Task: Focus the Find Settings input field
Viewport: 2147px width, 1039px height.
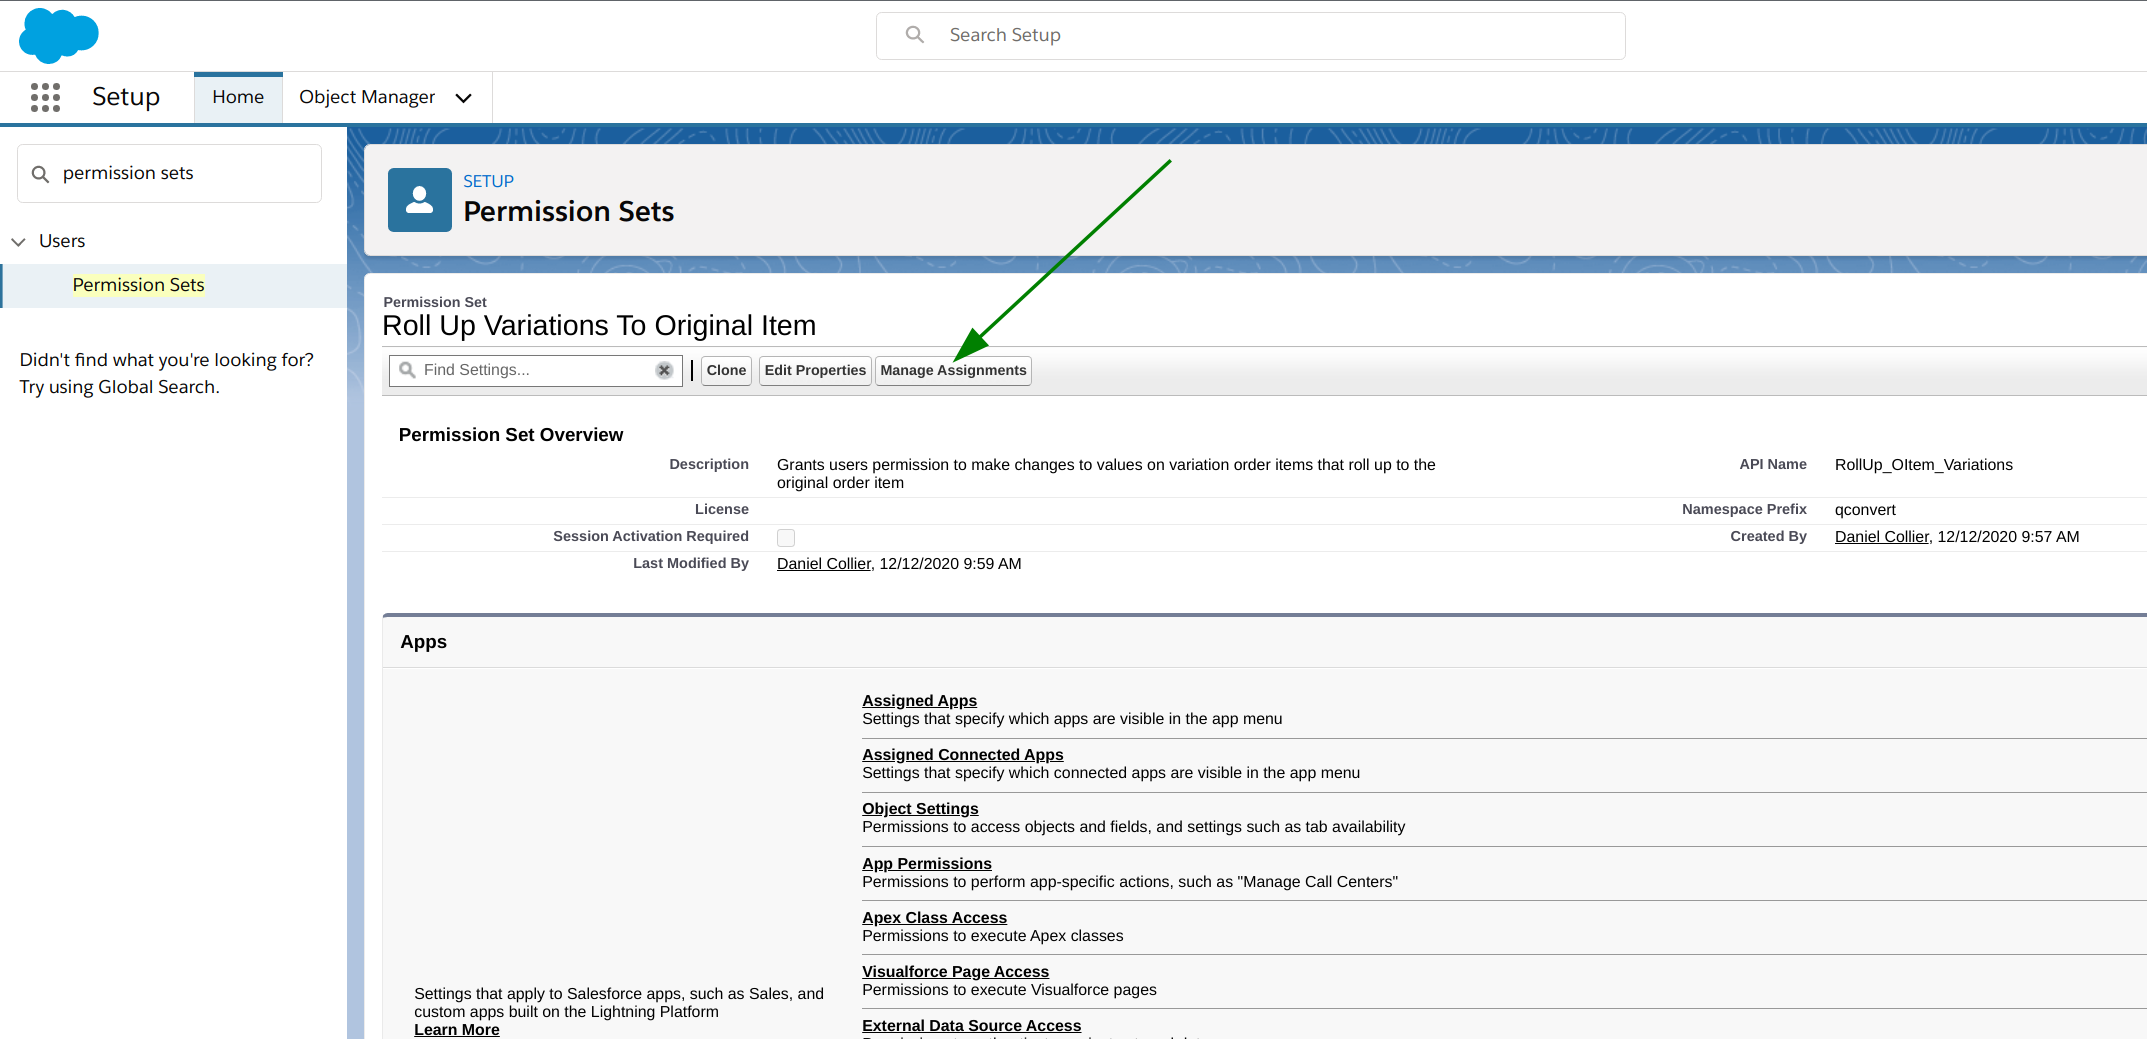Action: 536,370
